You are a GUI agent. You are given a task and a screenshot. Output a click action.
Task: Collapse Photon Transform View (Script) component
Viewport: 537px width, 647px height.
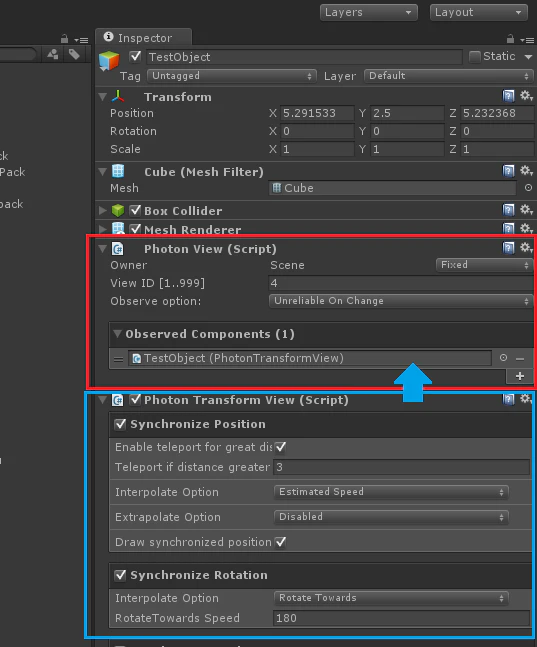[x=102, y=400]
